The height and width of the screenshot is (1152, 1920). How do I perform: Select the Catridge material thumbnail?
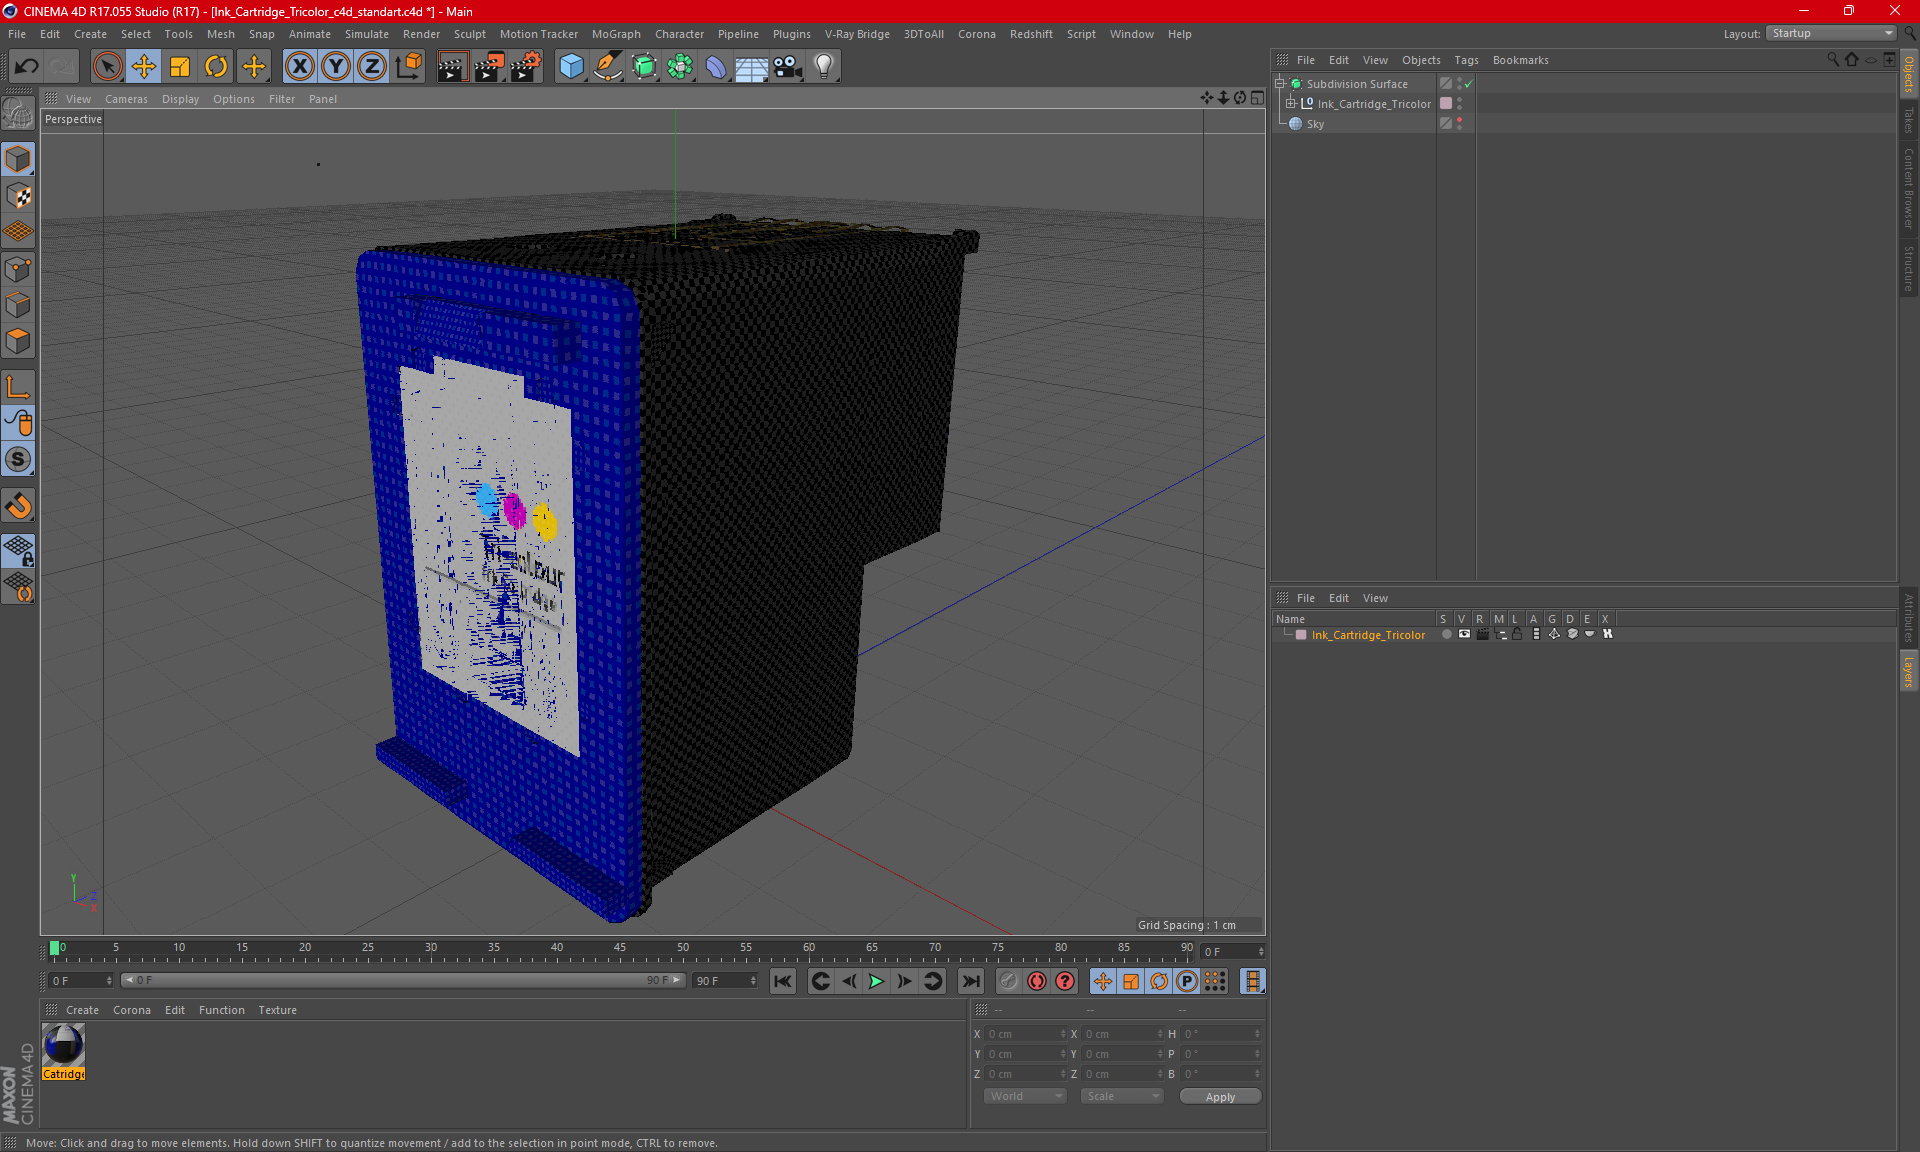coord(64,1046)
